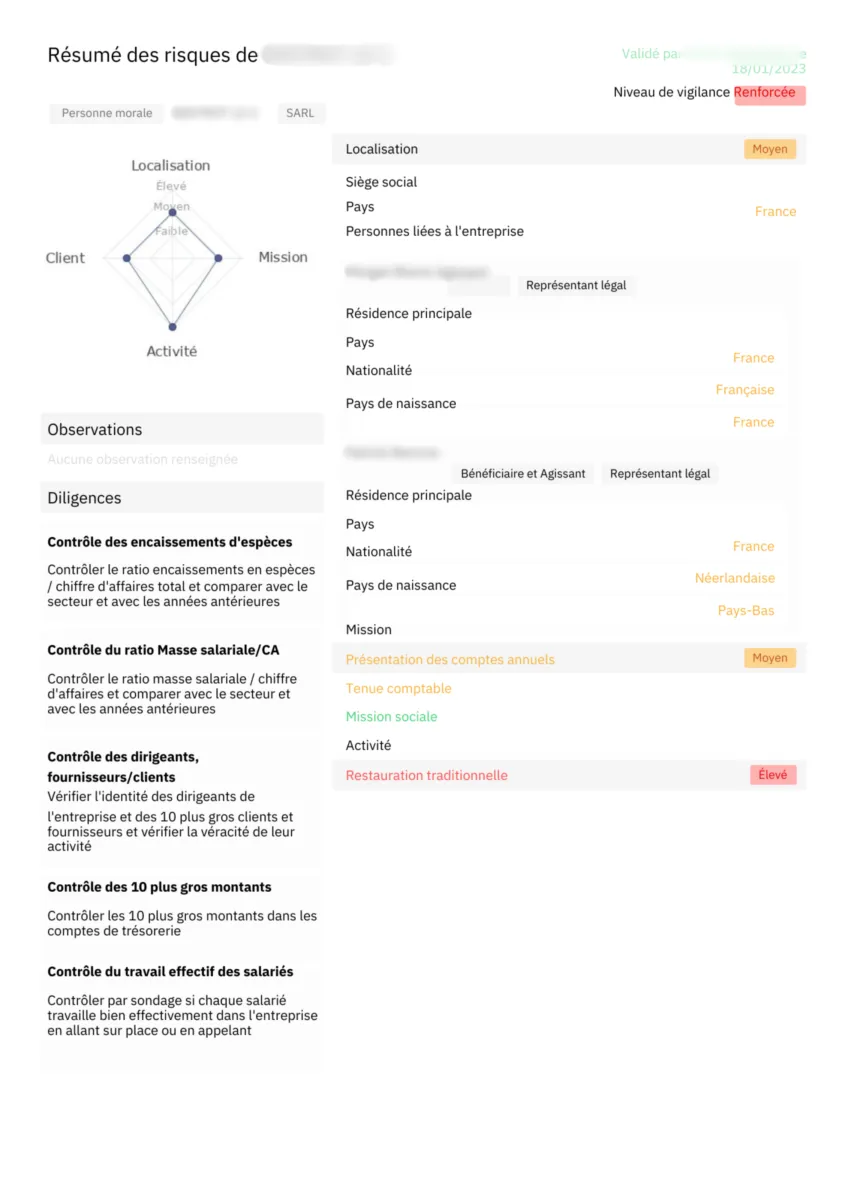Select the "Personne morale" tag
The width and height of the screenshot is (848, 1200).
click(107, 113)
